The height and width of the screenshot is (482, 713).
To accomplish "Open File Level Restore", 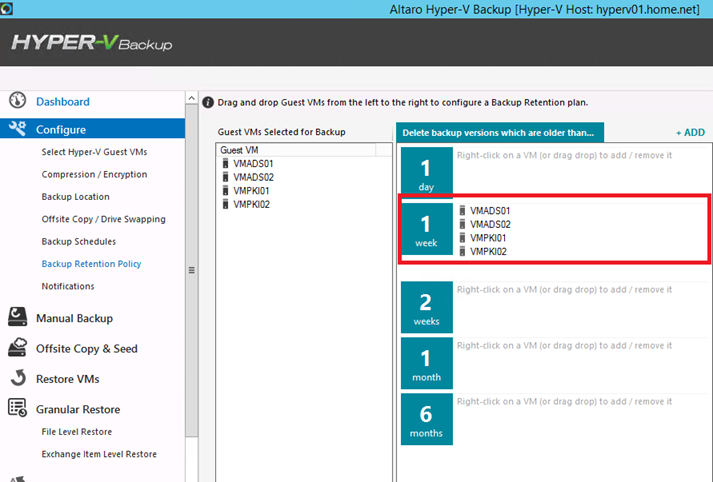I will (76, 432).
